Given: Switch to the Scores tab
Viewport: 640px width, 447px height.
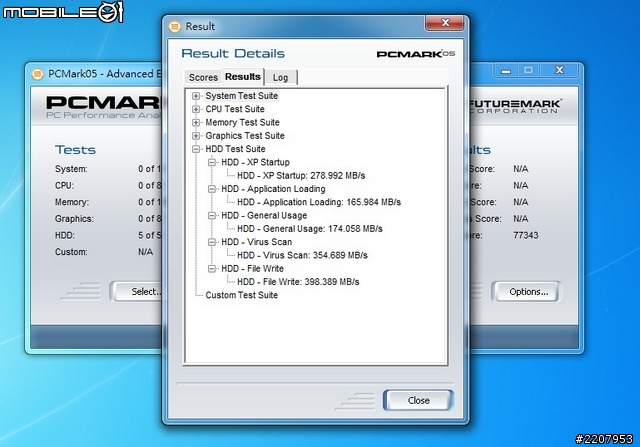Looking at the screenshot, I should tap(203, 77).
